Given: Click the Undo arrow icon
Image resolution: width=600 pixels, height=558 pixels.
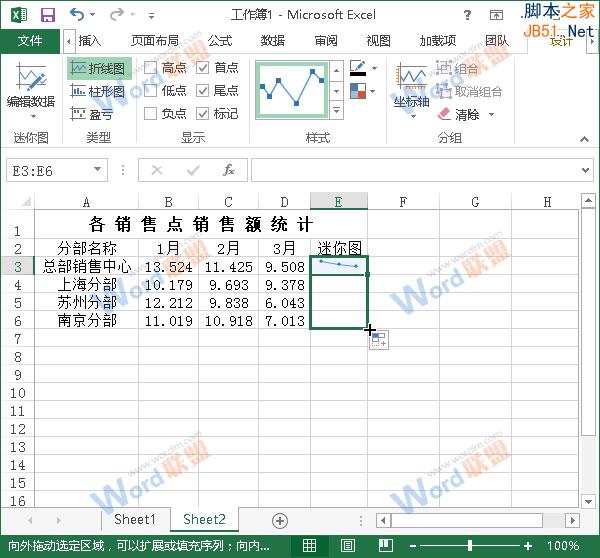Looking at the screenshot, I should coord(77,15).
